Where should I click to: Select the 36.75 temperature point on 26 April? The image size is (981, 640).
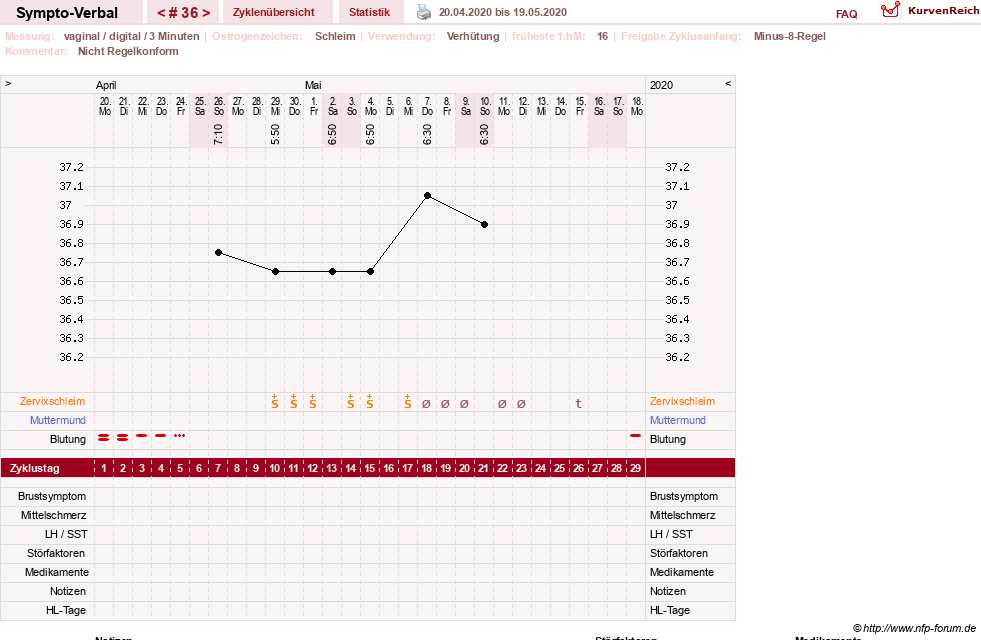click(x=218, y=252)
